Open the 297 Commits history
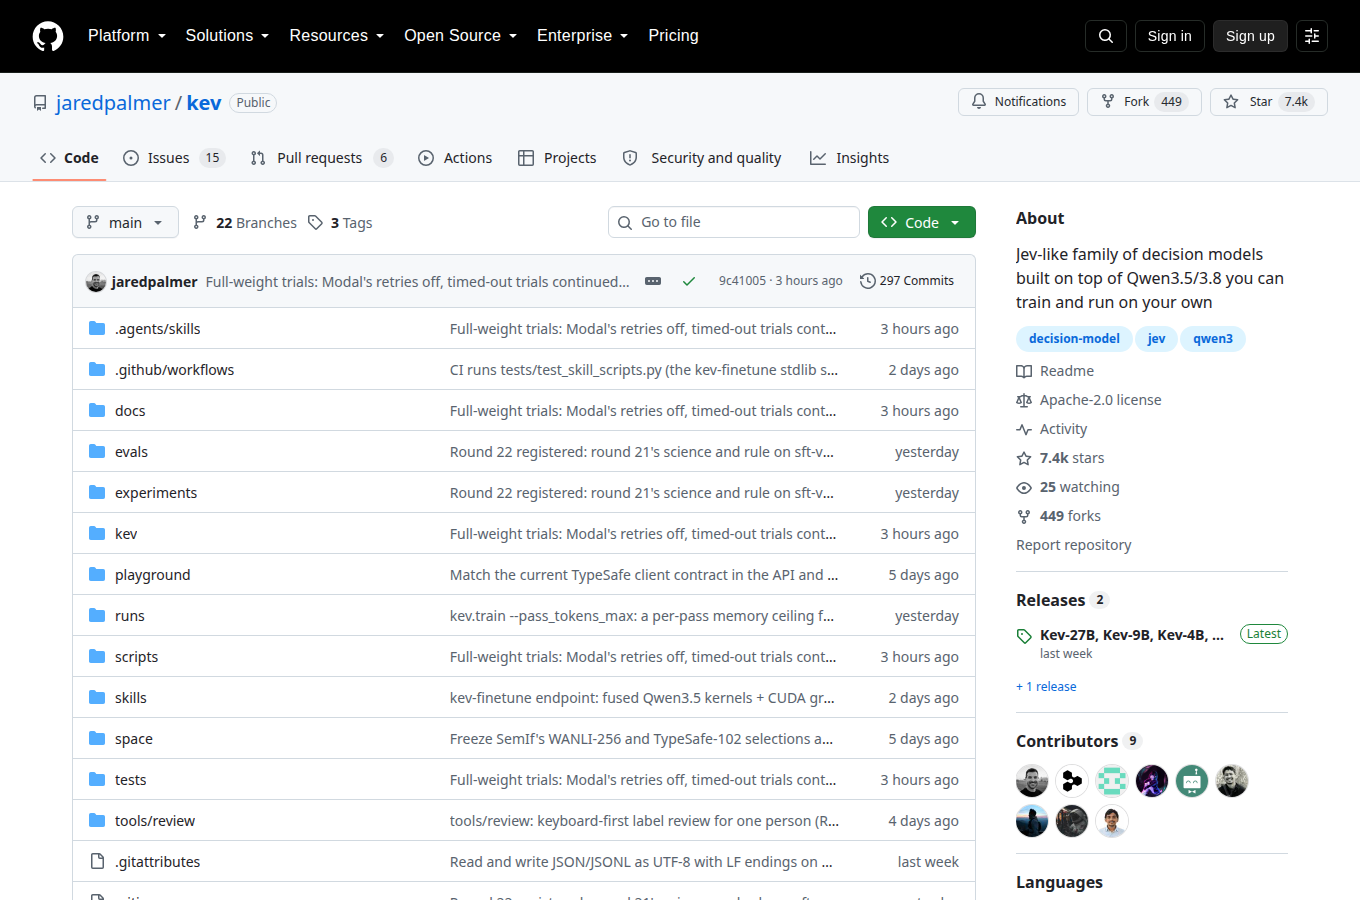This screenshot has height=900, width=1360. pos(907,281)
